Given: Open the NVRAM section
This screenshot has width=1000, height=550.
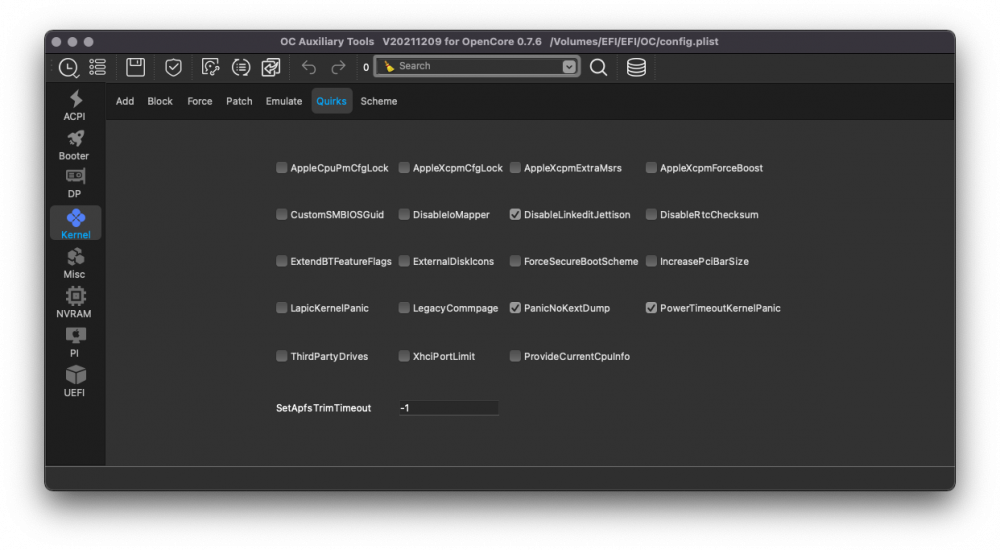Looking at the screenshot, I should tap(74, 303).
